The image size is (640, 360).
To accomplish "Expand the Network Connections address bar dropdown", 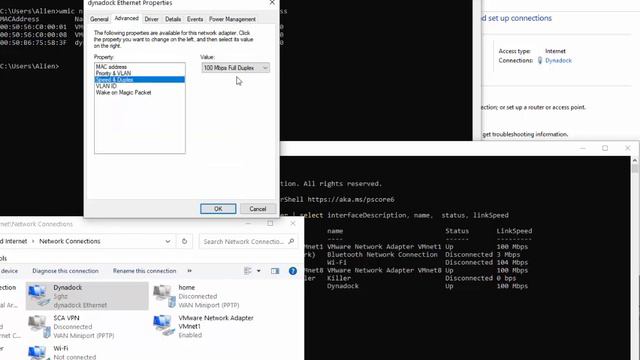I will (x=167, y=241).
